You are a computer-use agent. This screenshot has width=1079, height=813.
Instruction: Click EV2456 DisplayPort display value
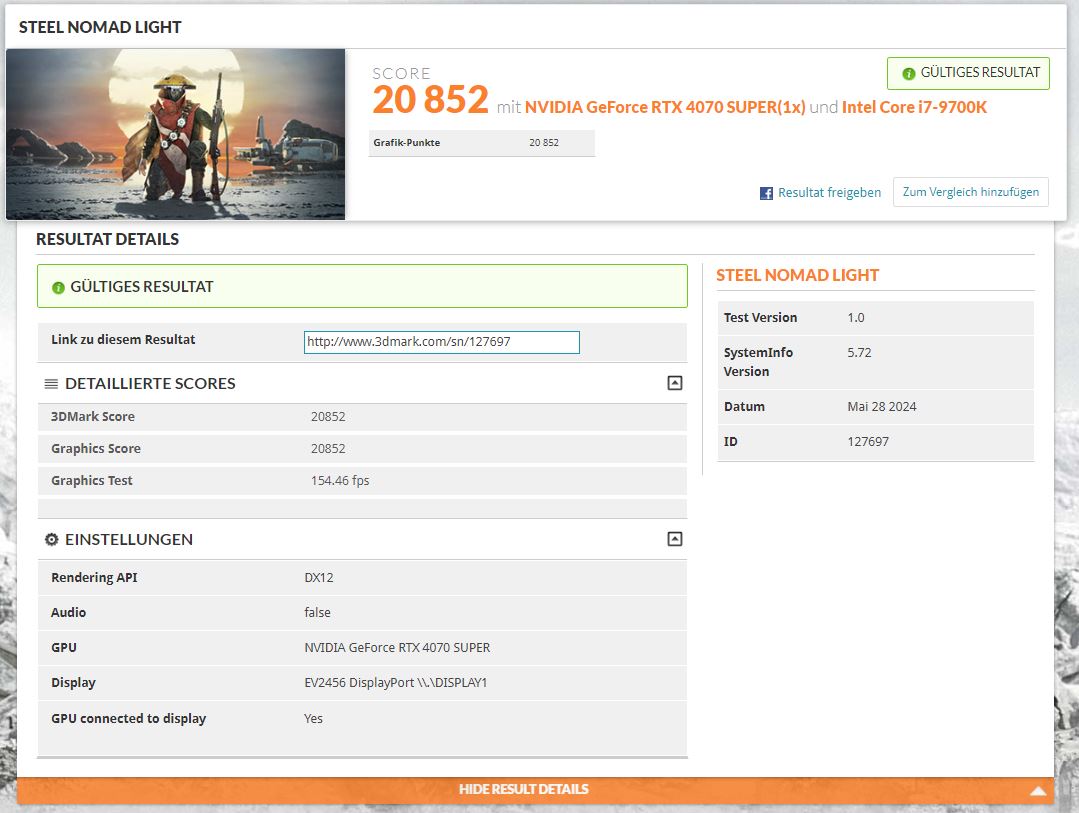[x=396, y=683]
